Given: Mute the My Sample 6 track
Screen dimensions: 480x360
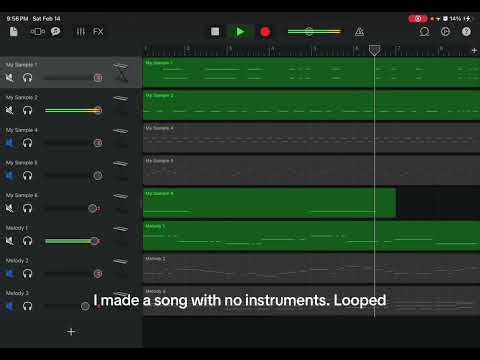Looking at the screenshot, I should tap(10, 208).
